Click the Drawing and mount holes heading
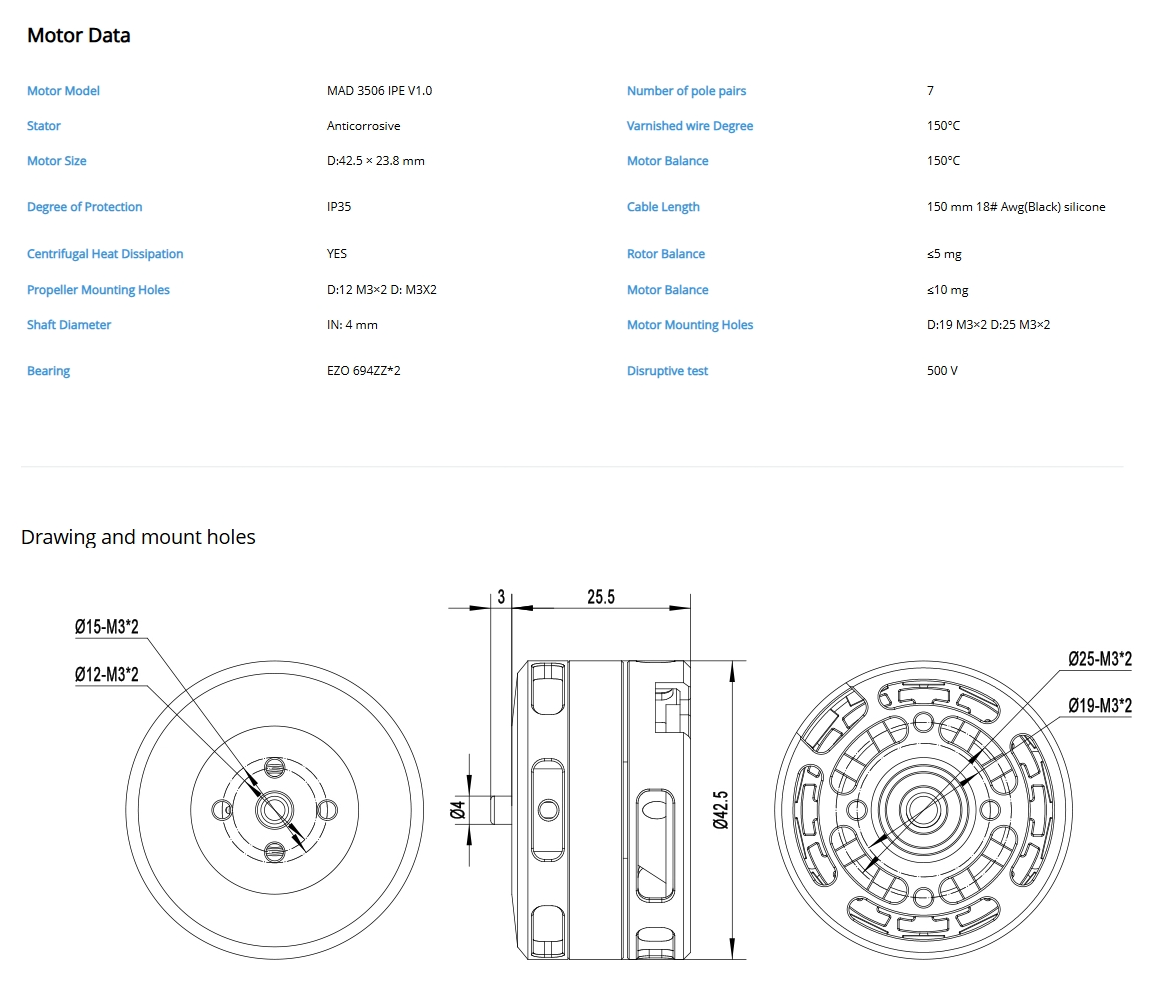Viewport: 1169px width, 1000px height. pos(138,537)
